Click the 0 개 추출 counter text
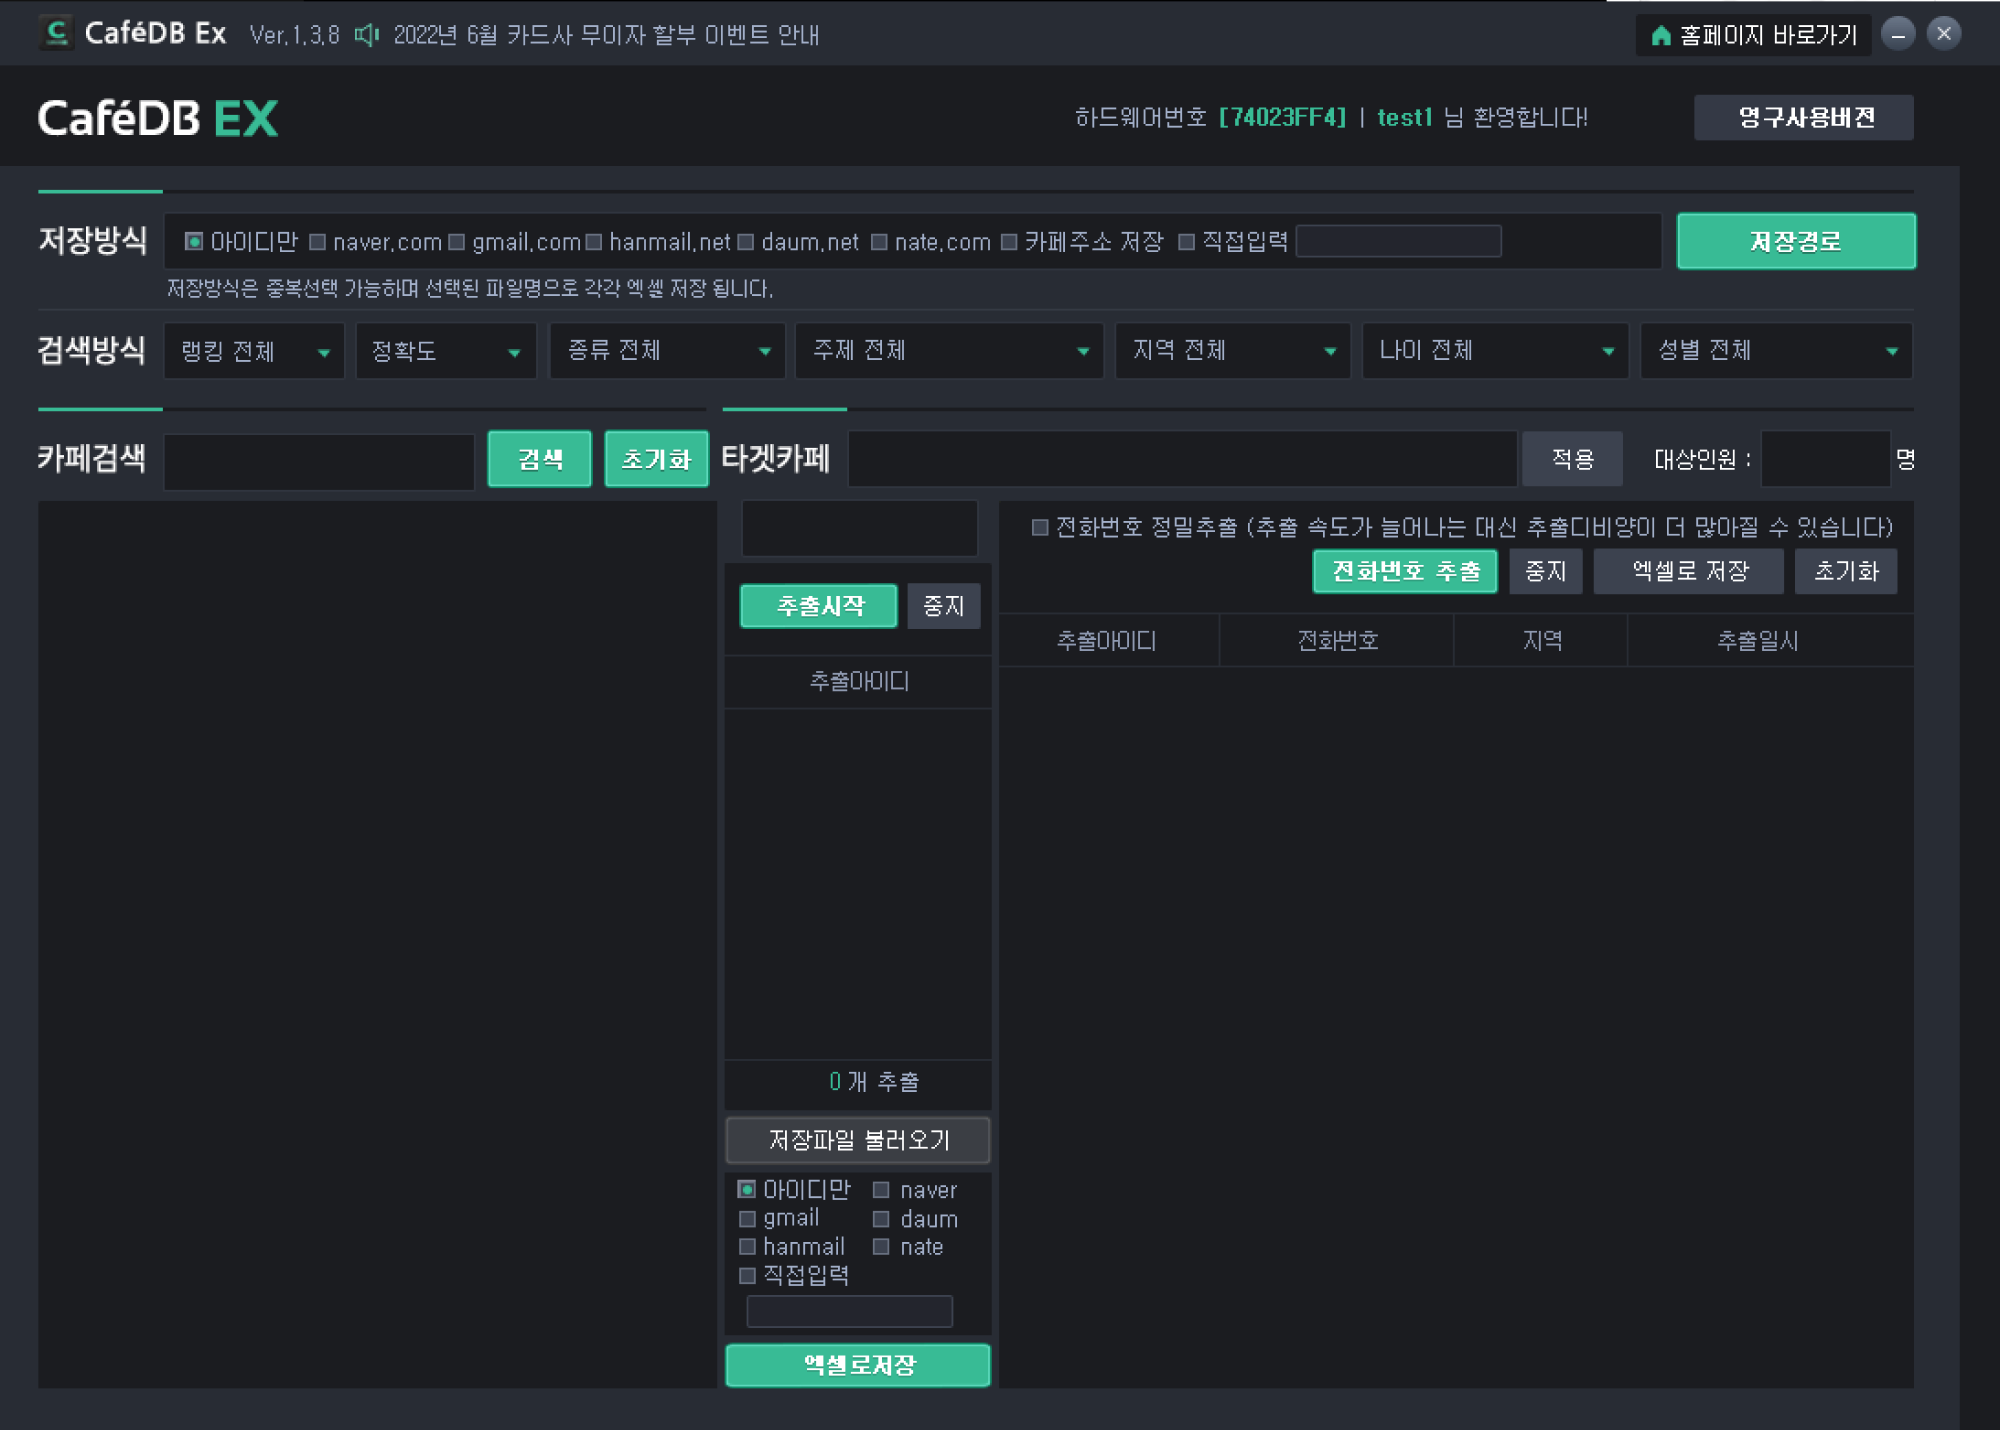The image size is (2000, 1430). pos(874,1082)
